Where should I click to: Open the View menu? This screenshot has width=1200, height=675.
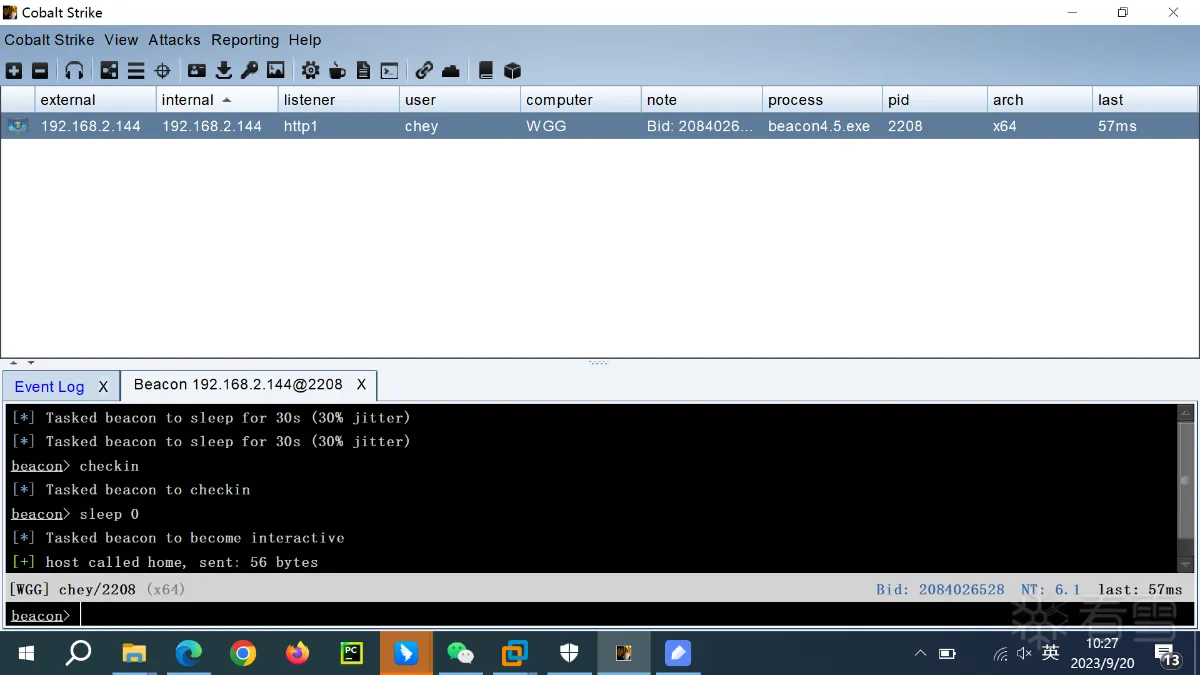(121, 40)
